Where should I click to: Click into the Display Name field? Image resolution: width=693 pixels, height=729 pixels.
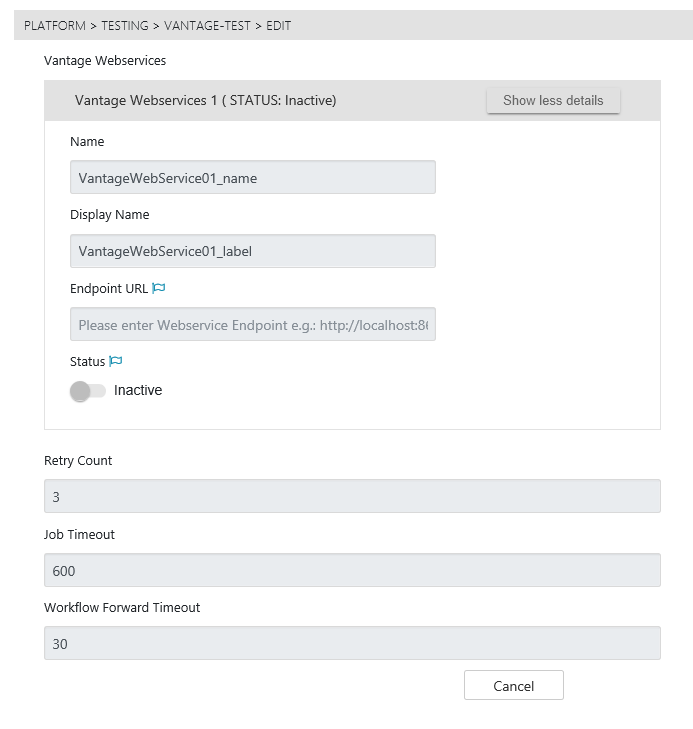point(252,251)
